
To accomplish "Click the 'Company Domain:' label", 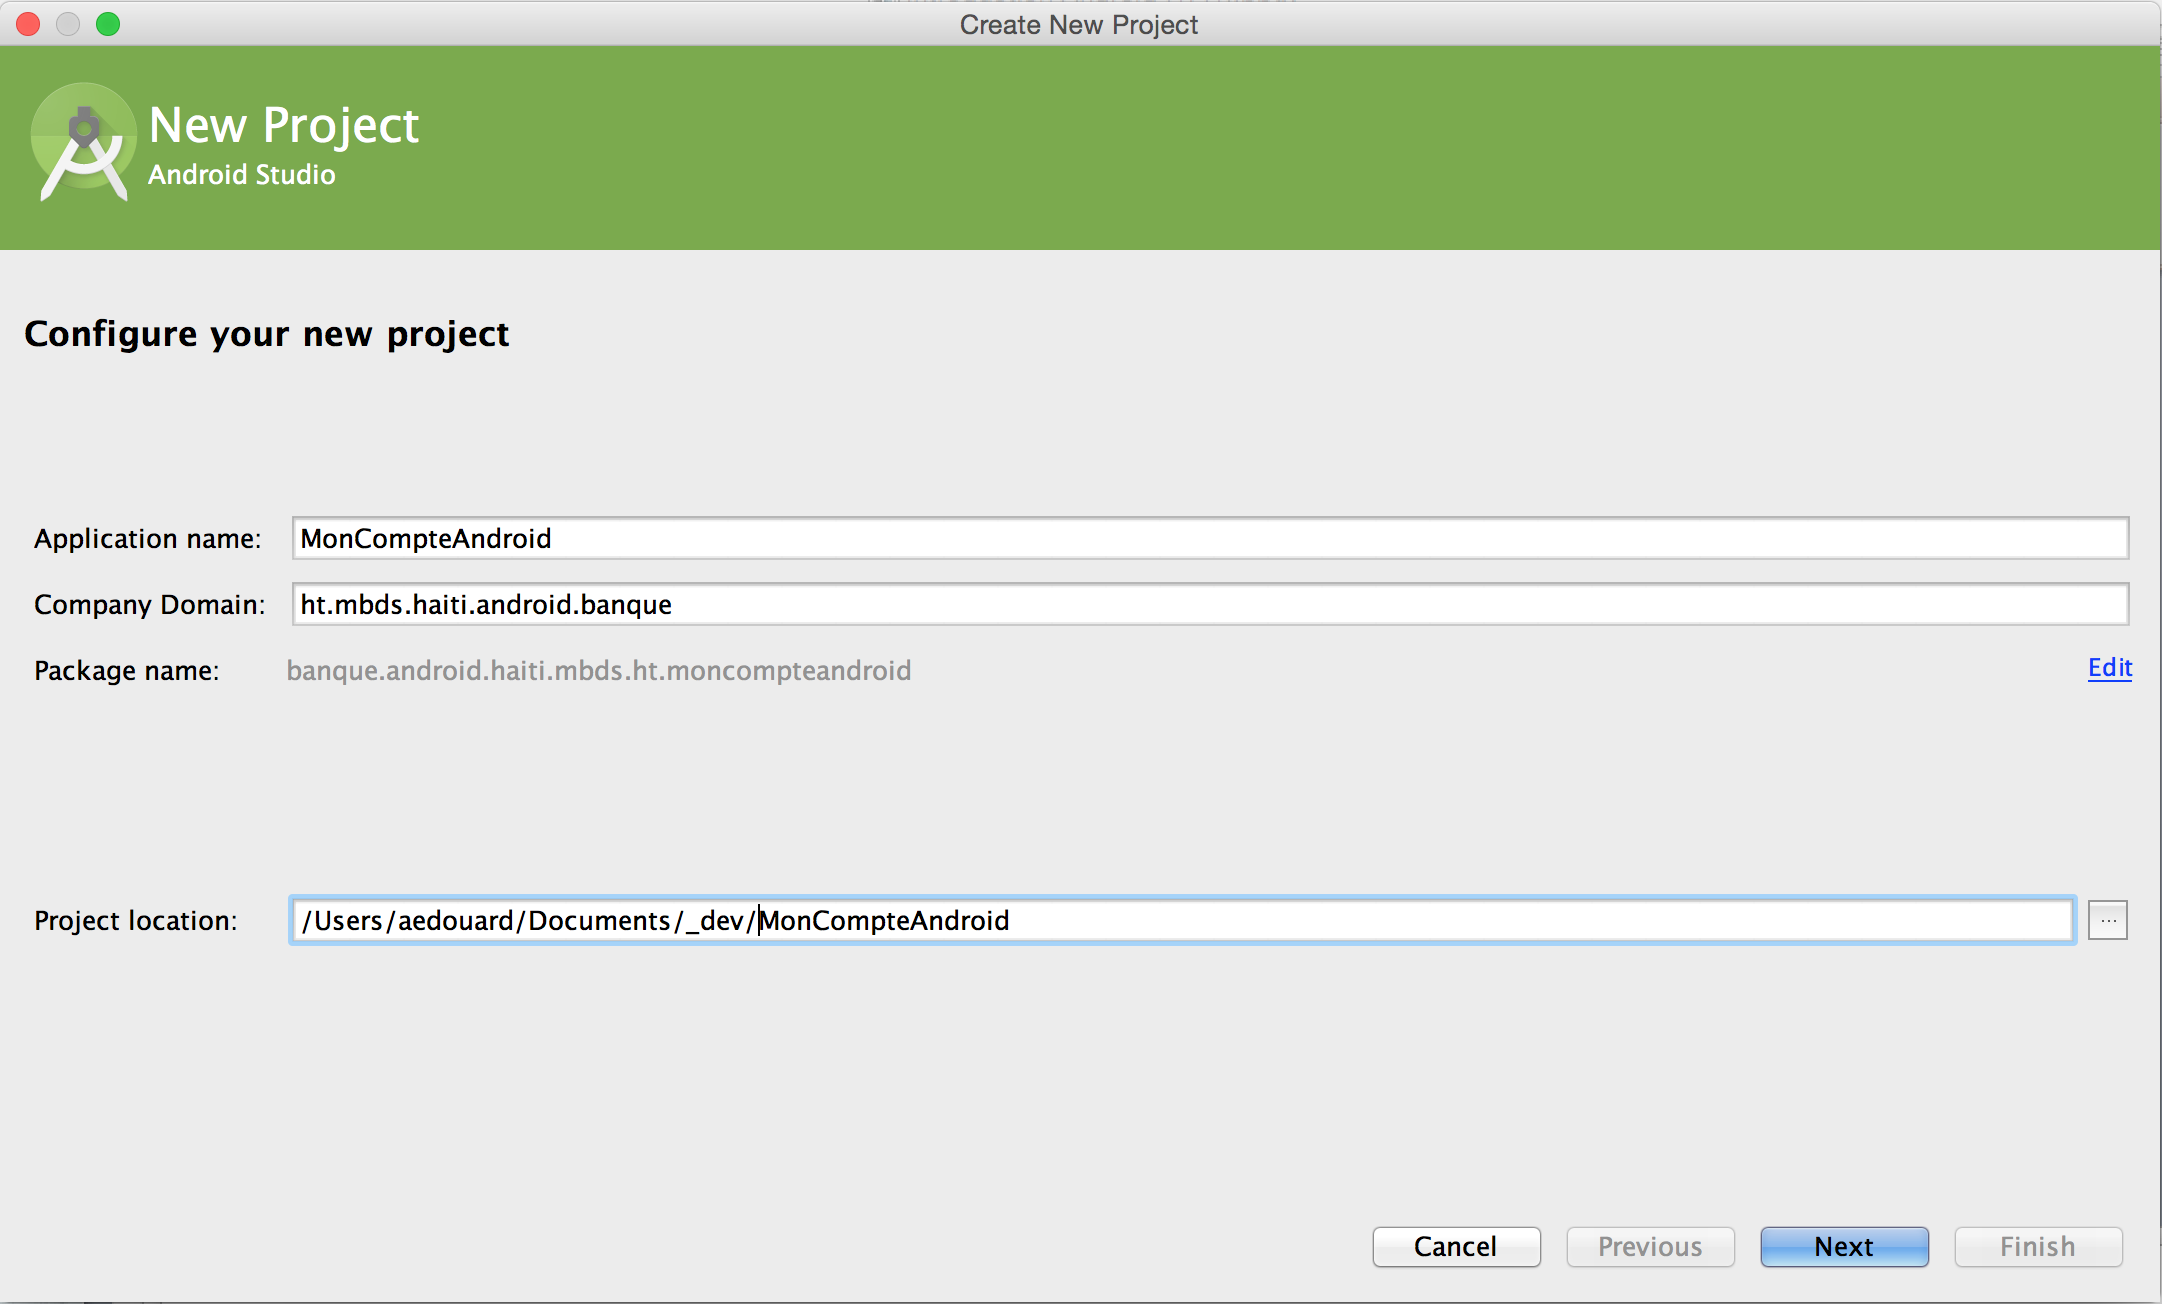I will tap(150, 605).
